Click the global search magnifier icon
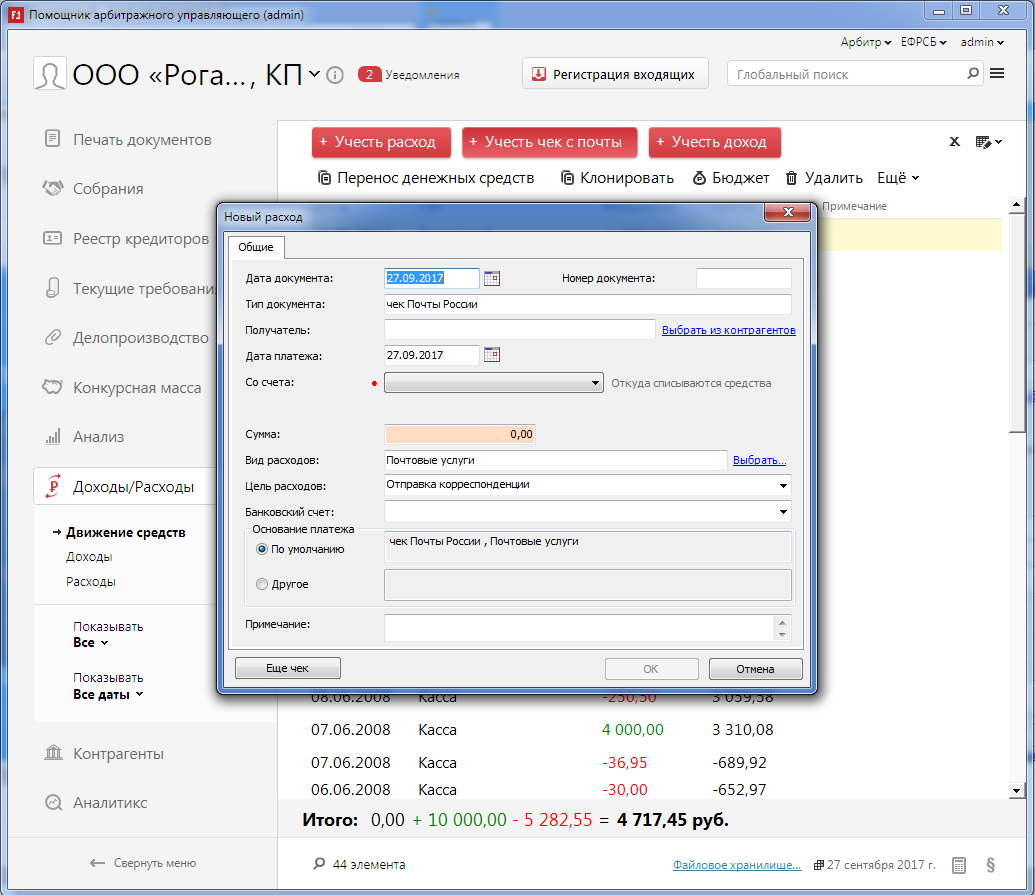Viewport: 1035px width, 895px height. [973, 74]
